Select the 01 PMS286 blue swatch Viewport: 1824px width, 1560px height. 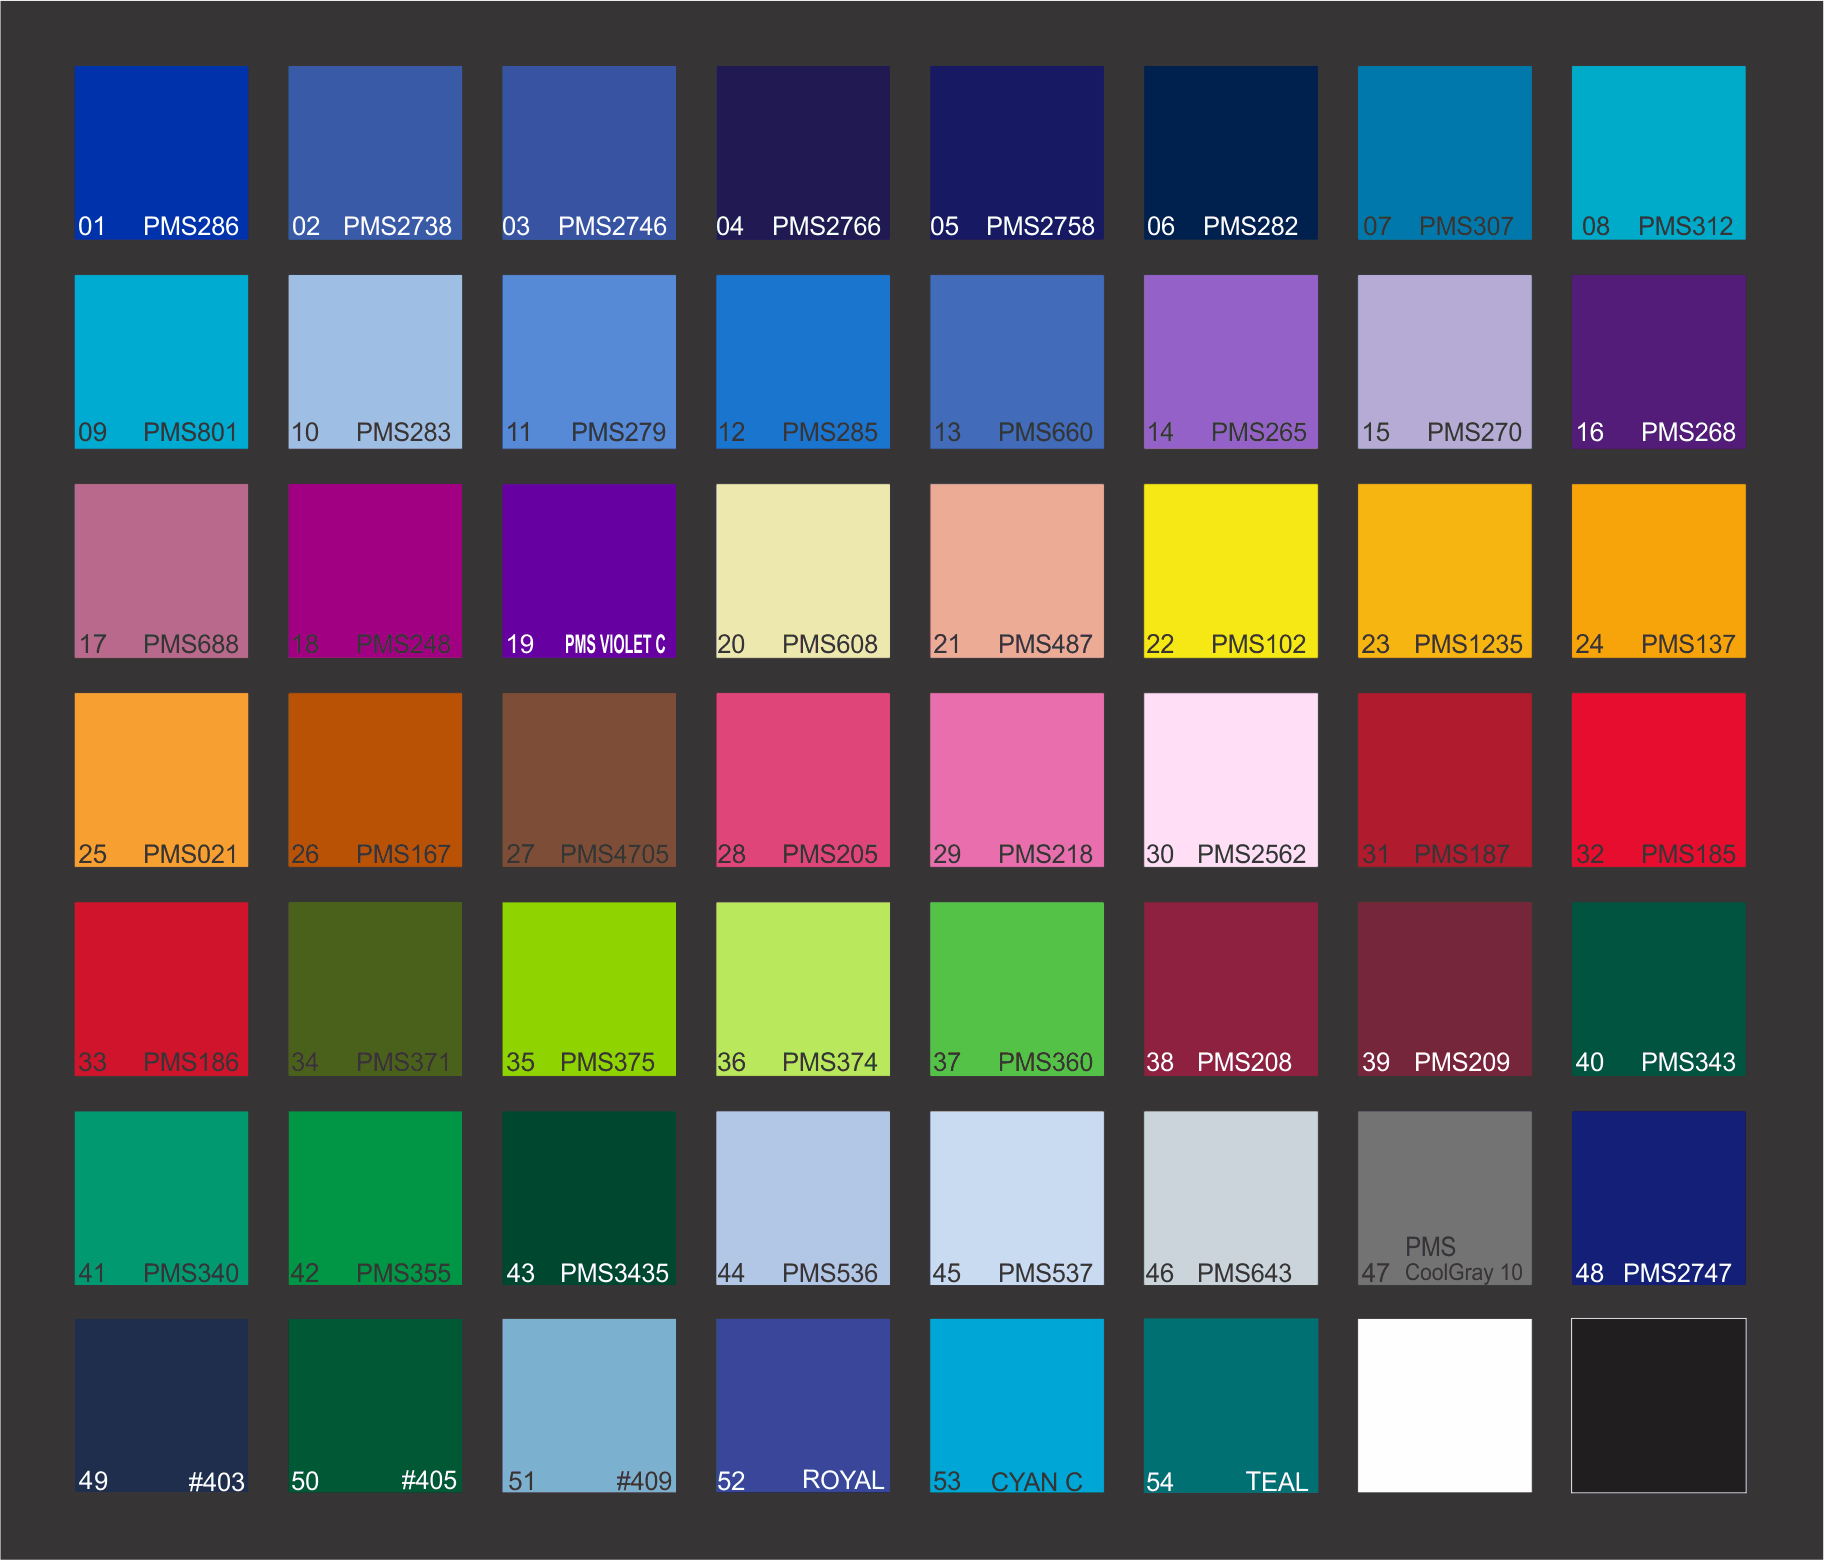click(161, 153)
